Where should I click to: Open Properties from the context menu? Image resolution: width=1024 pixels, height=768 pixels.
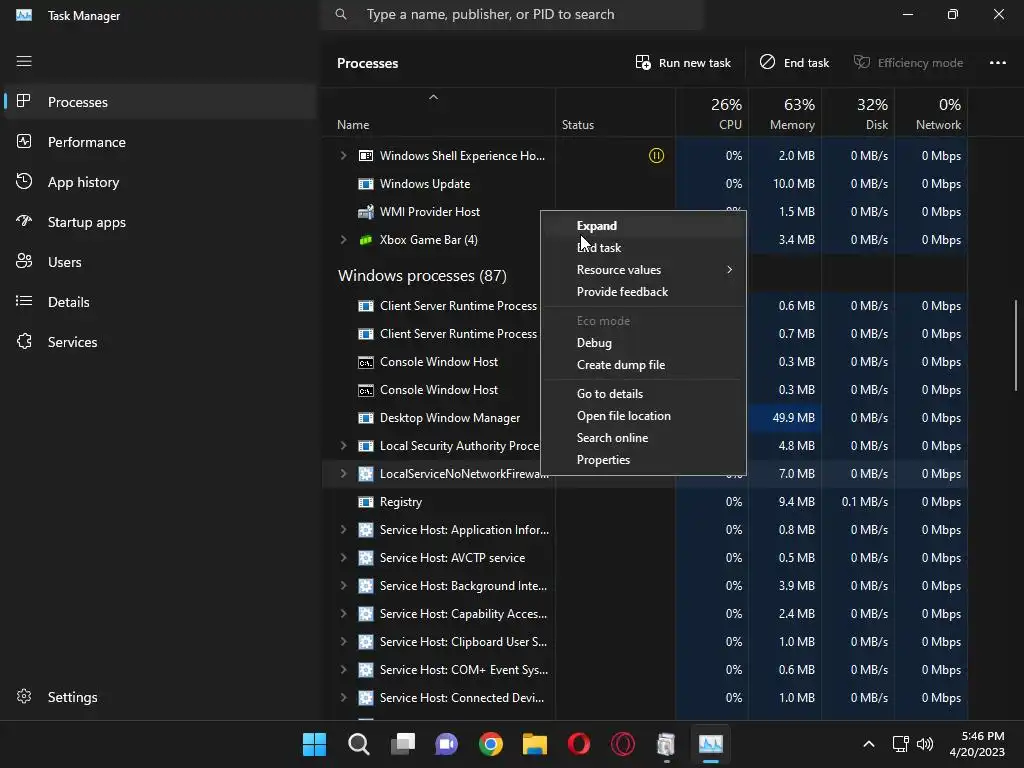[x=643, y=460]
